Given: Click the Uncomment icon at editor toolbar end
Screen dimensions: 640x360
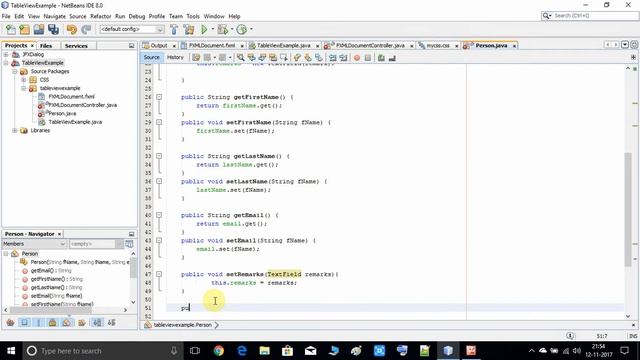Looking at the screenshot, I should 392,58.
